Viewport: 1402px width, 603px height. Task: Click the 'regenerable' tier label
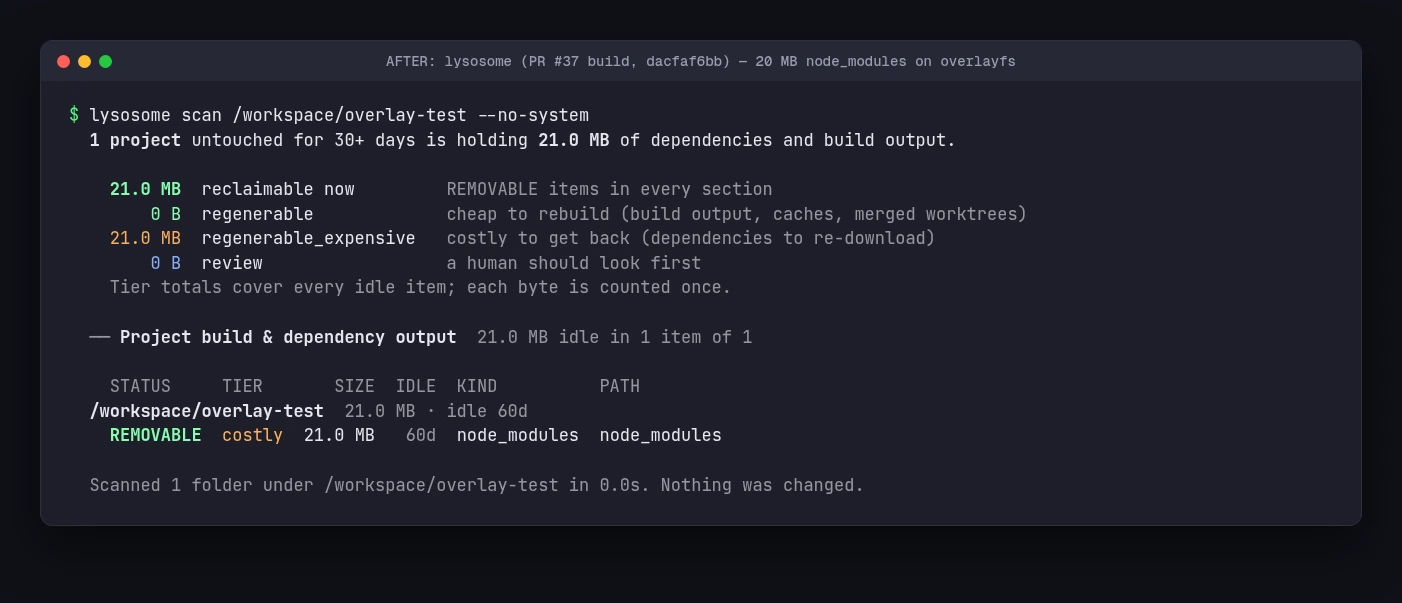click(x=258, y=214)
